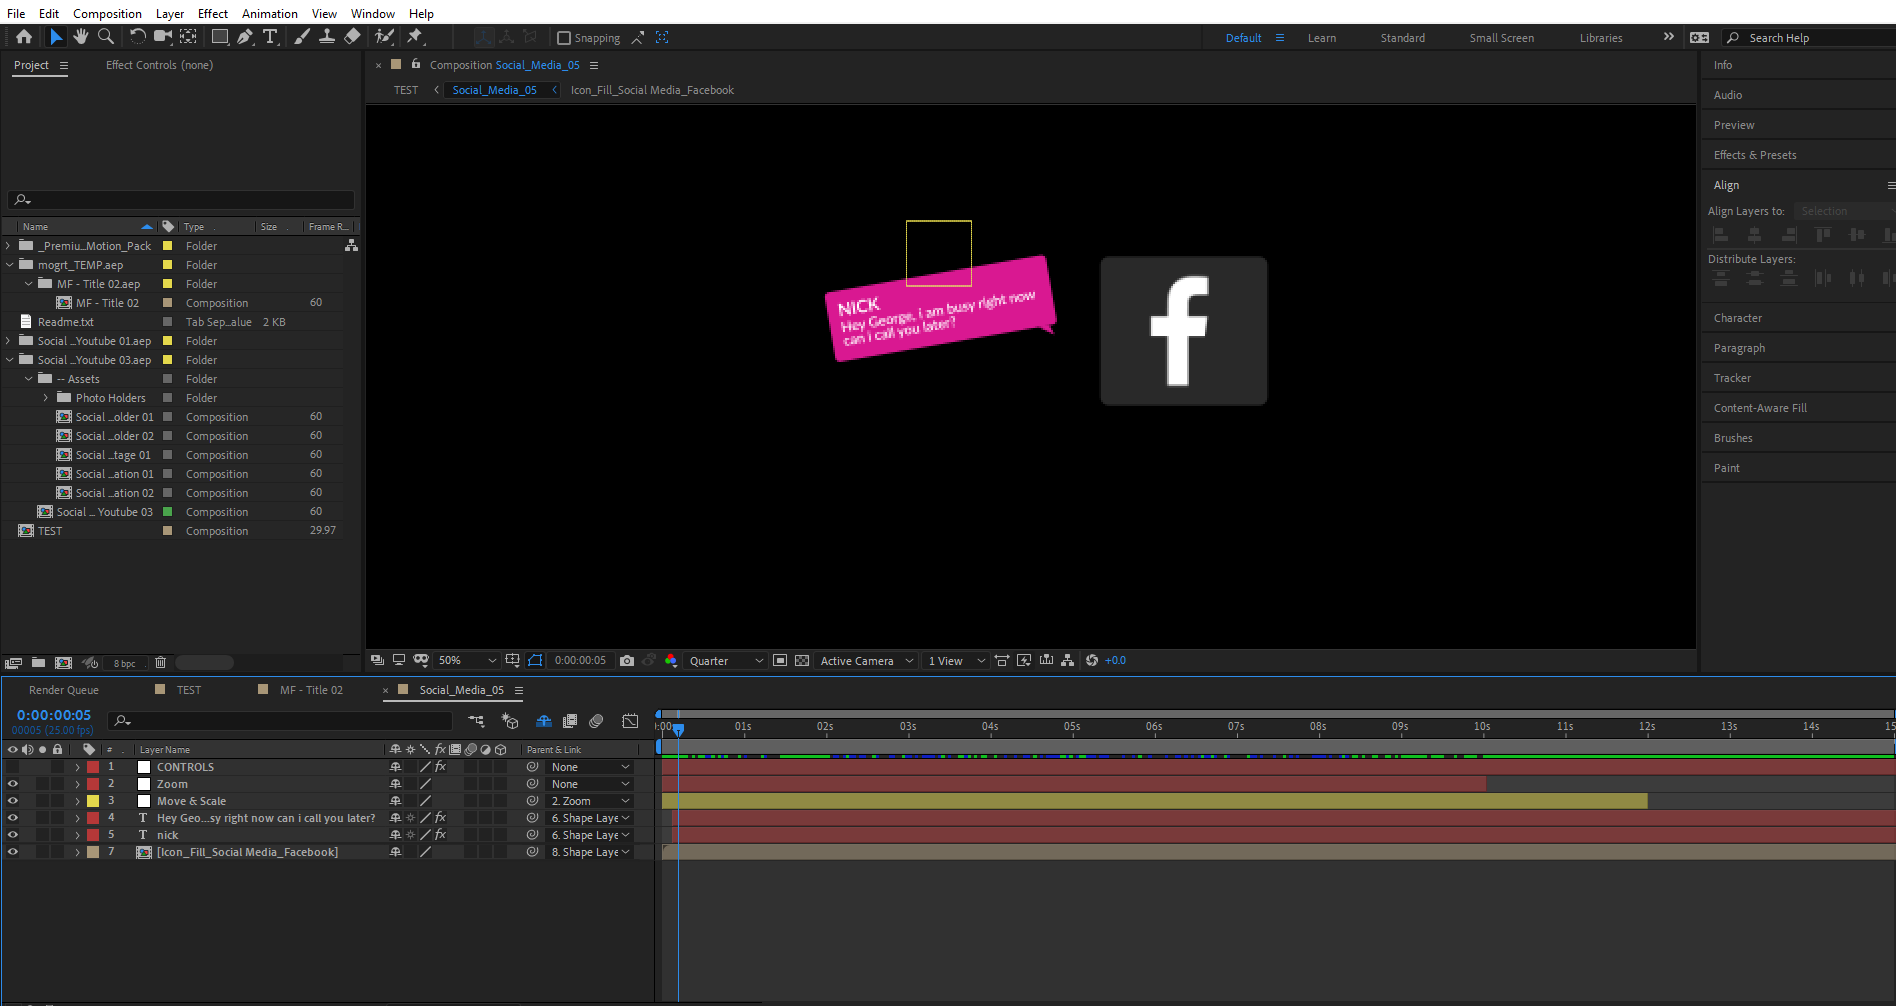Expand the Photo Holders folder
This screenshot has width=1896, height=1006.
[46, 398]
